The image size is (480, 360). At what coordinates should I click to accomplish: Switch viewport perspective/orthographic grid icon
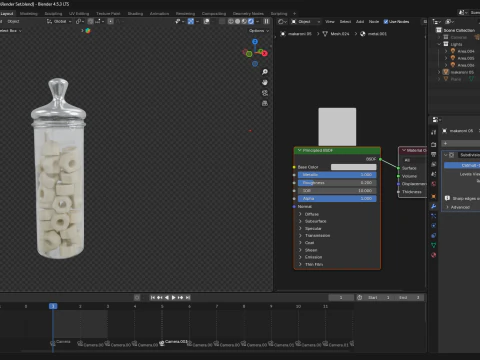coord(265,103)
